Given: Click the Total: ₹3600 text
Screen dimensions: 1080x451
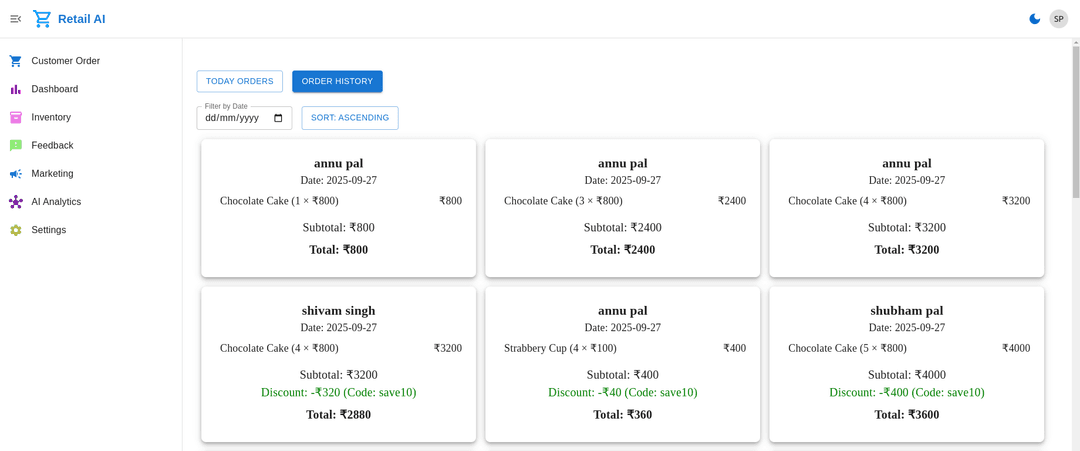Looking at the screenshot, I should click(906, 415).
